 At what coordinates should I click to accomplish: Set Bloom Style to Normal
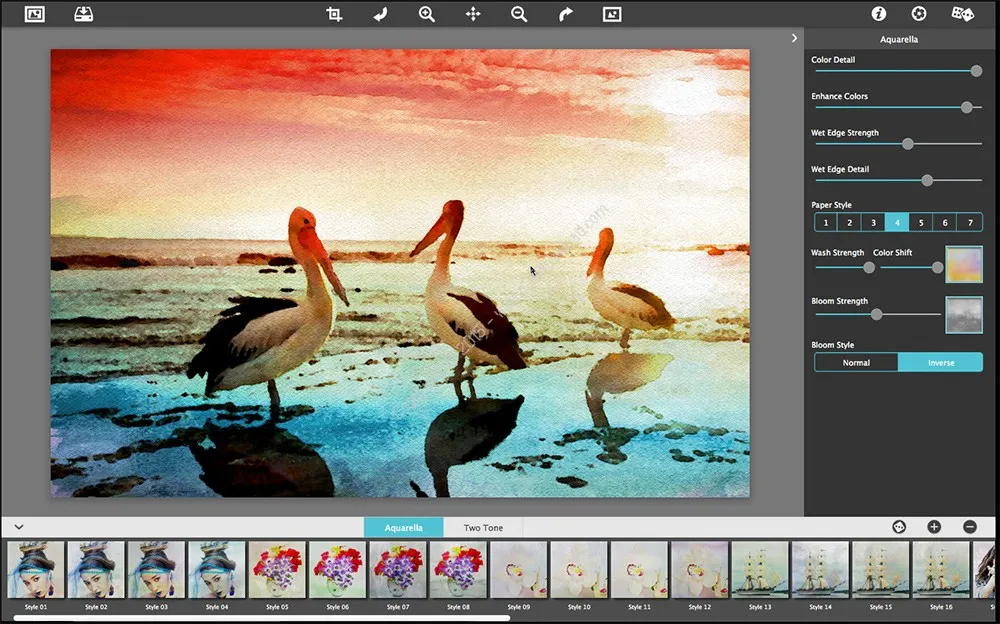856,362
